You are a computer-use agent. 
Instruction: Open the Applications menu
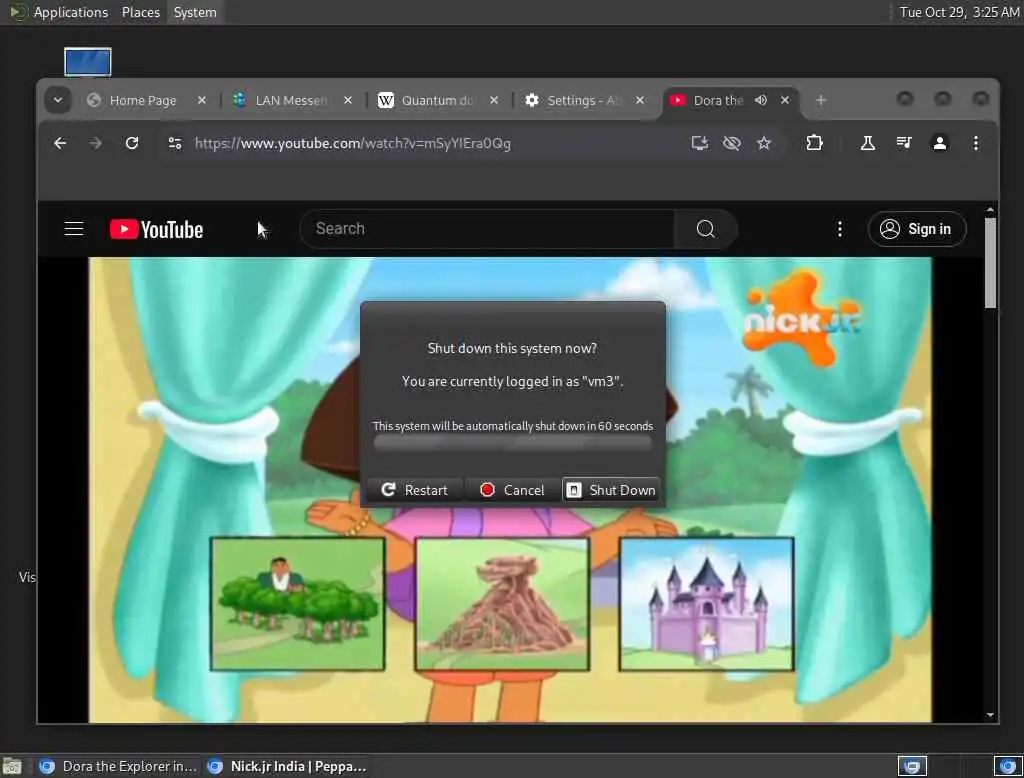click(x=71, y=12)
